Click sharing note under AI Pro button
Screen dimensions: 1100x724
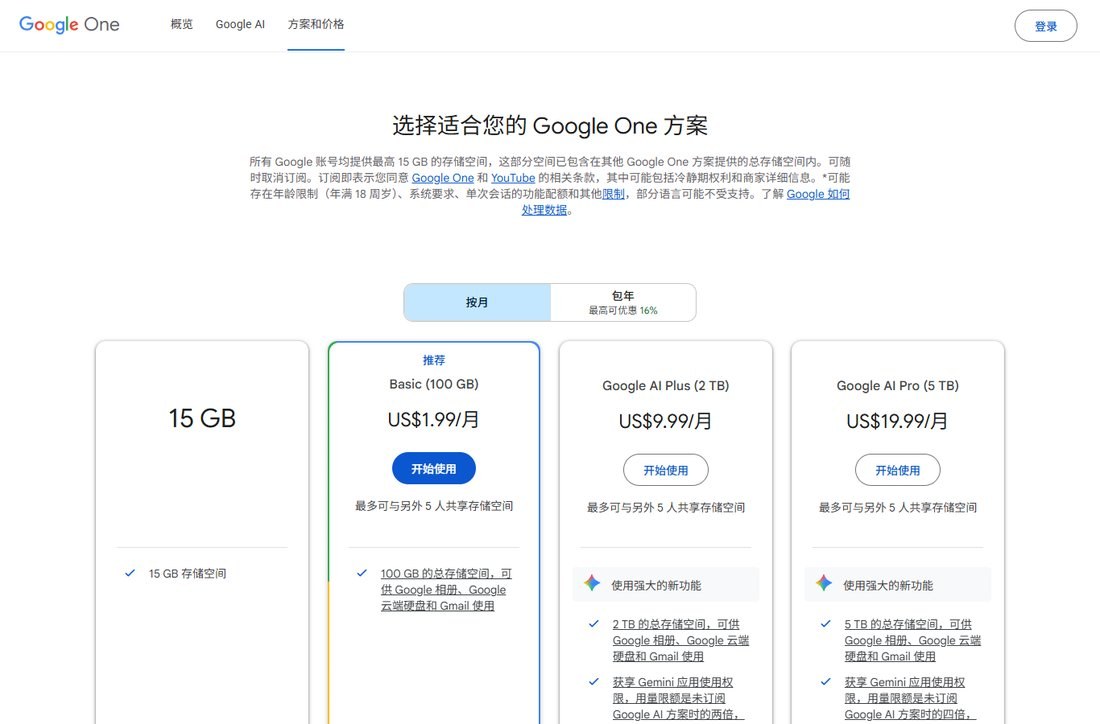[x=897, y=507]
